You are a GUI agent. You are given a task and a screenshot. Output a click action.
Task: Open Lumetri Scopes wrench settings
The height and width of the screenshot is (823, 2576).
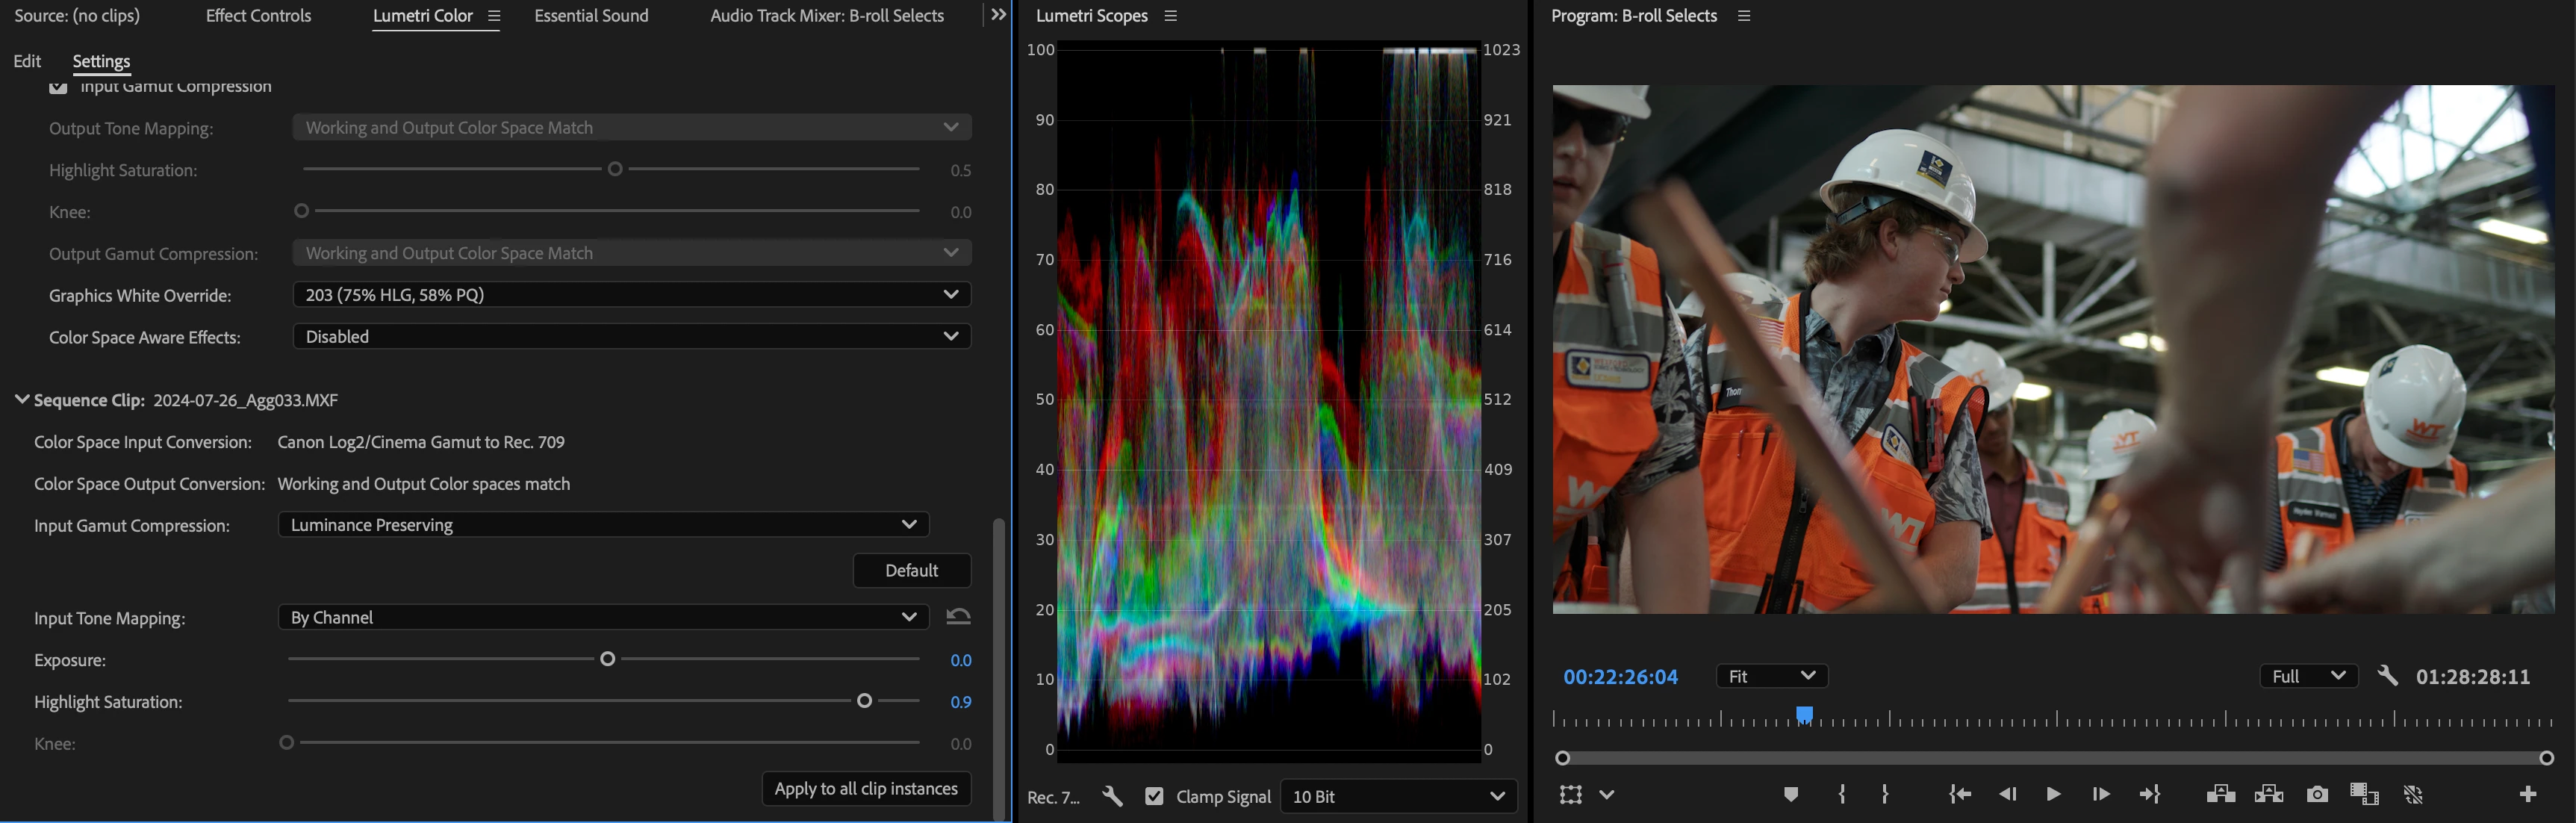pyautogui.click(x=1112, y=796)
